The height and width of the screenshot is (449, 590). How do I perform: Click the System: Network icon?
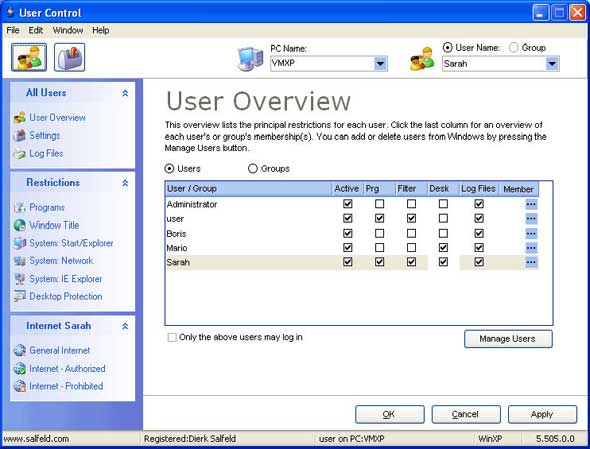coord(20,261)
